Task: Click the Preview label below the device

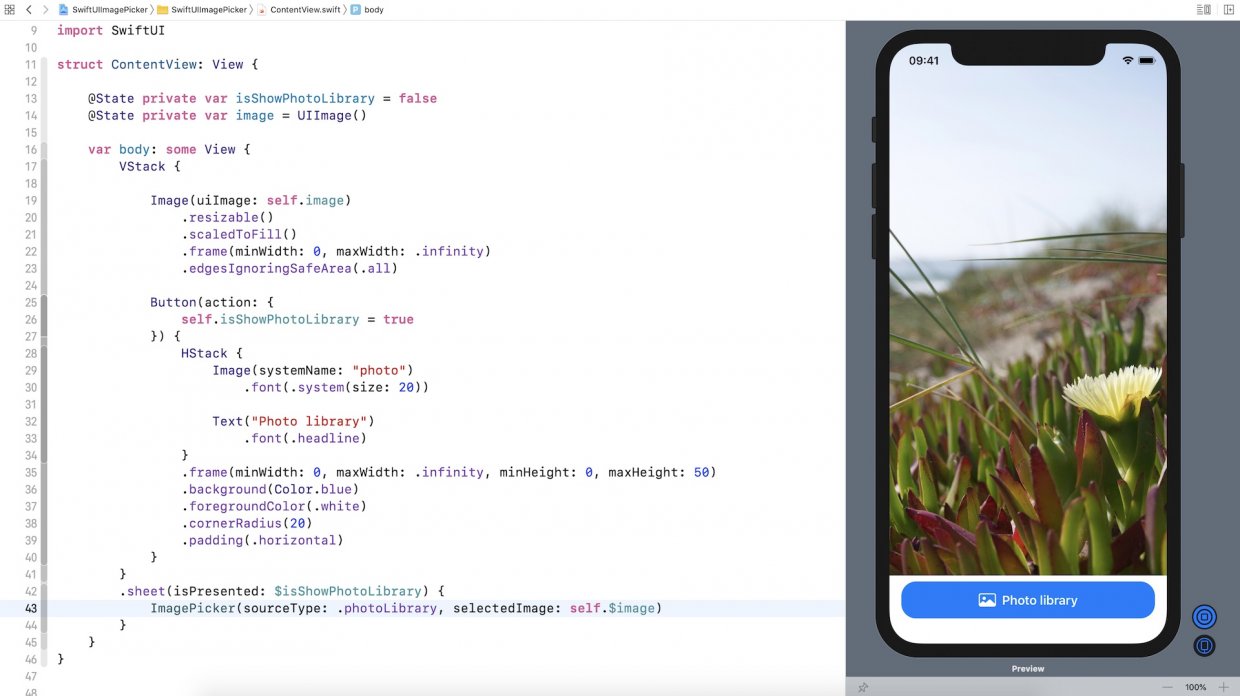Action: [x=1027, y=668]
